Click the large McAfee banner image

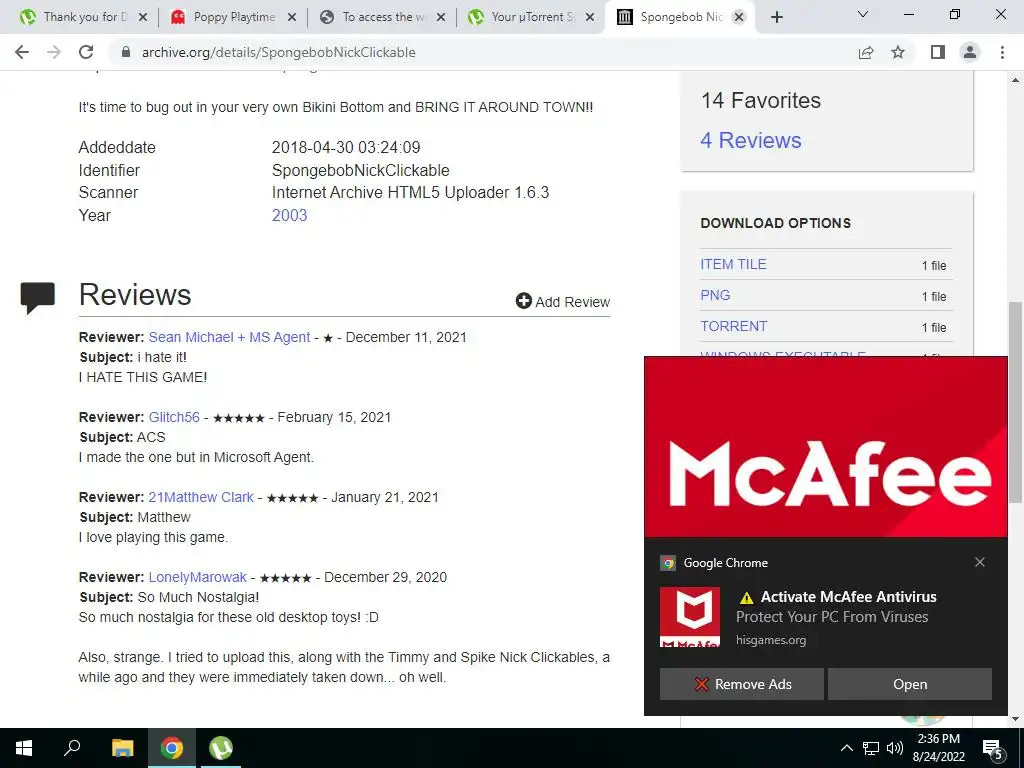(825, 447)
